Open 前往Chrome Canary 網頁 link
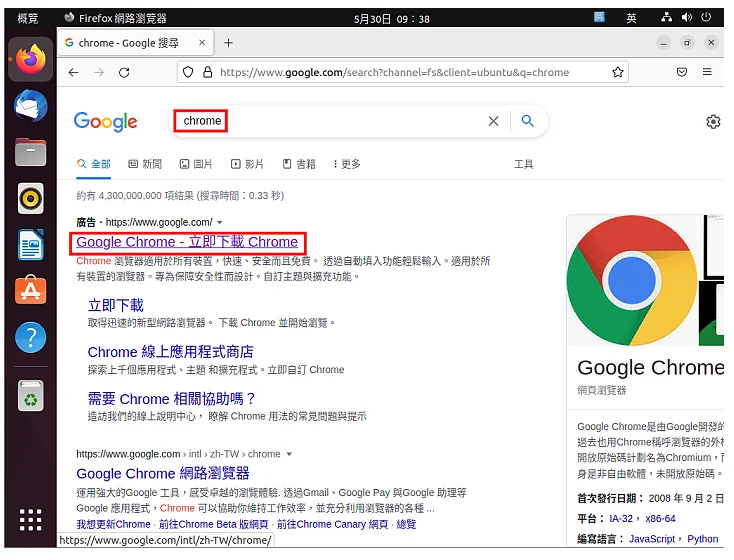Image resolution: width=734 pixels, height=560 pixels. [332, 524]
